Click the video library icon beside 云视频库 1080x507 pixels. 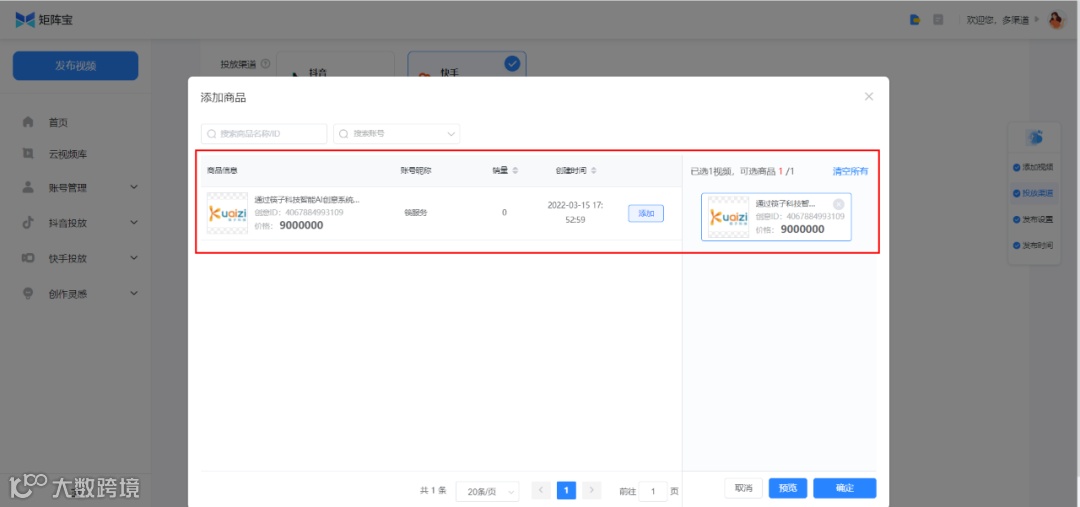click(28, 153)
